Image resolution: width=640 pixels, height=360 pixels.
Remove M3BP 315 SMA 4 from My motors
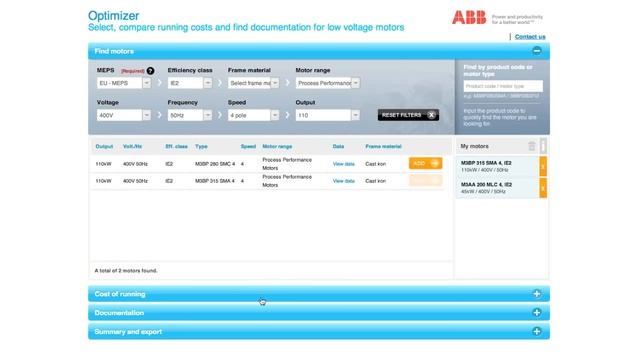pyautogui.click(x=543, y=166)
